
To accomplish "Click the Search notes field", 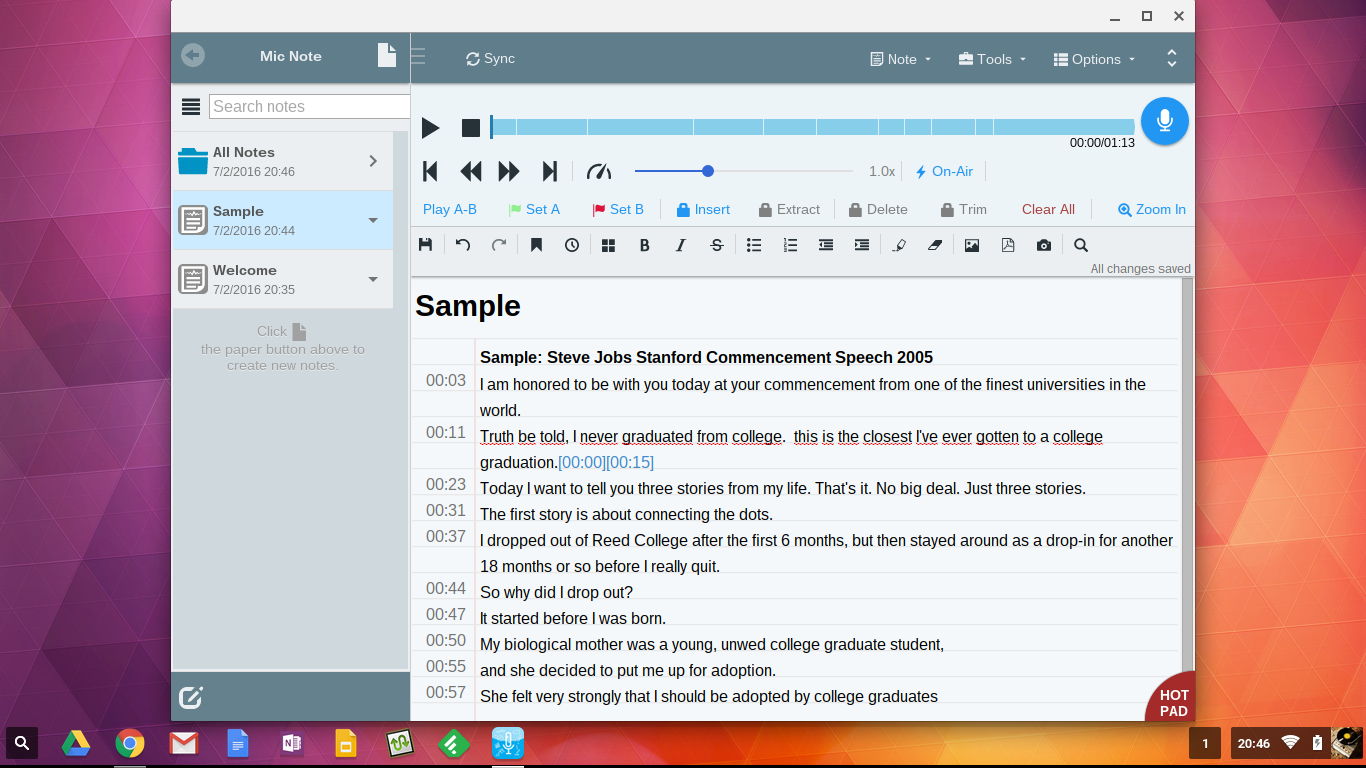I will [310, 106].
